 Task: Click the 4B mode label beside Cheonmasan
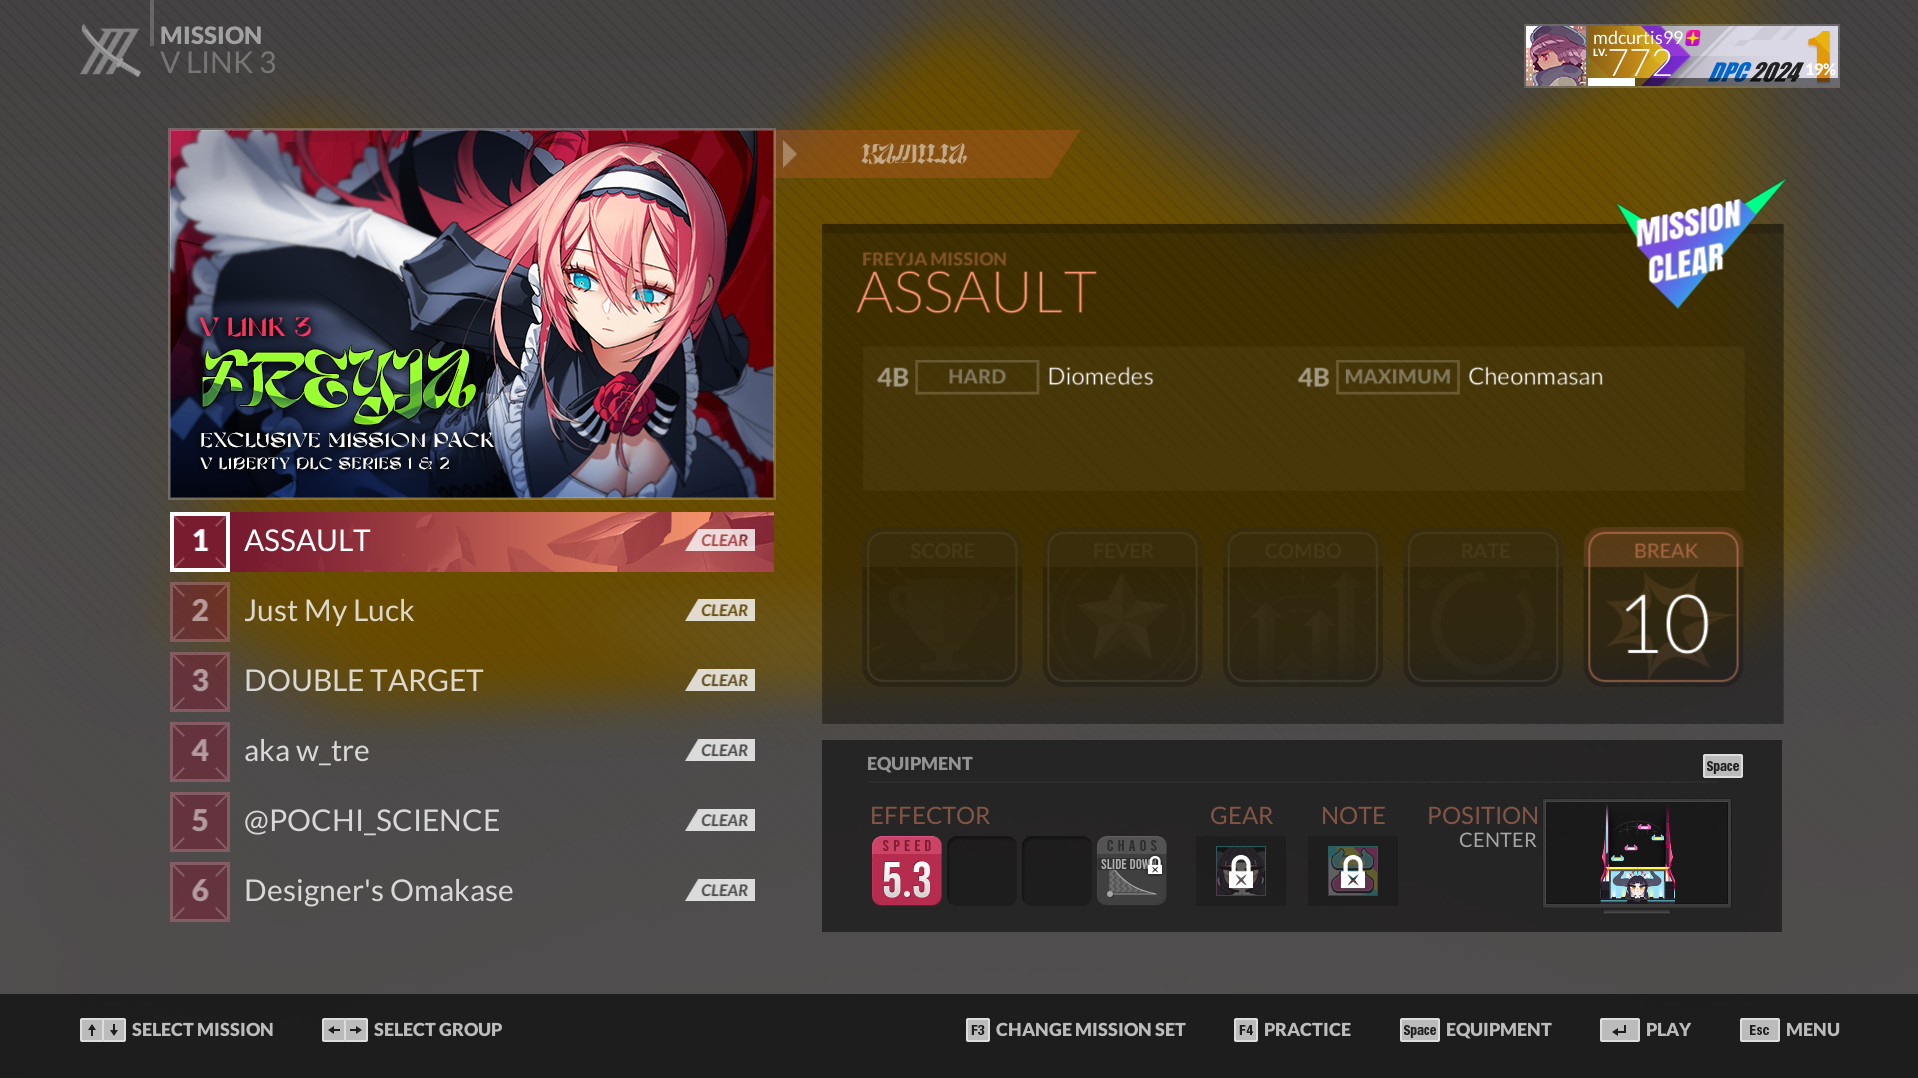coord(1313,378)
